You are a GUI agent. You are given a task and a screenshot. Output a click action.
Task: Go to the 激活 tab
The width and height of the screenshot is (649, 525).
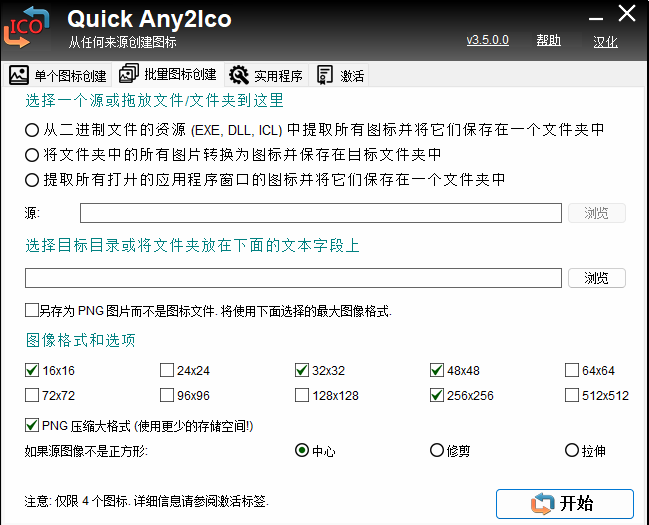click(x=339, y=75)
